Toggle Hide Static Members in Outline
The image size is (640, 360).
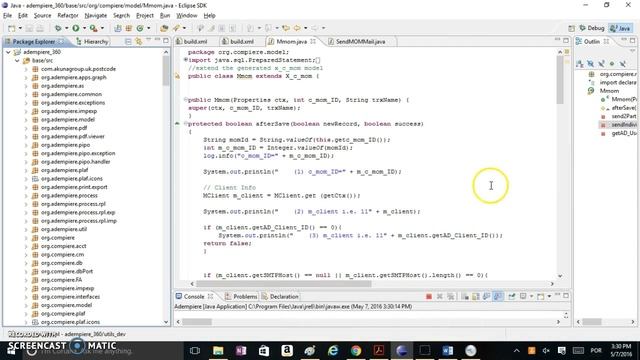pyautogui.click(x=601, y=64)
